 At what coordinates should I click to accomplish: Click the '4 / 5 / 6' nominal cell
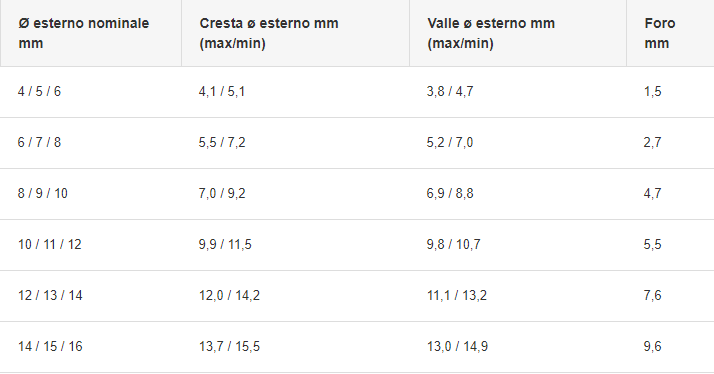(x=39, y=92)
